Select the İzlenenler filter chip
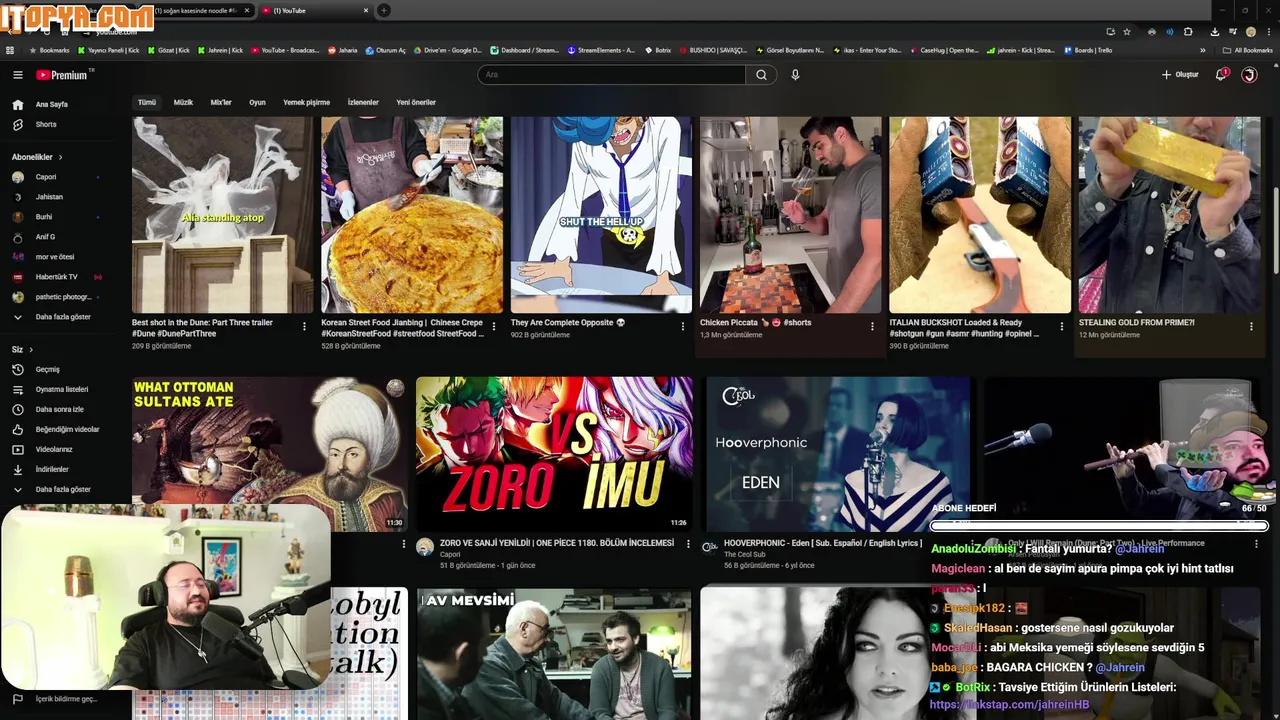The image size is (1280, 720). (363, 102)
